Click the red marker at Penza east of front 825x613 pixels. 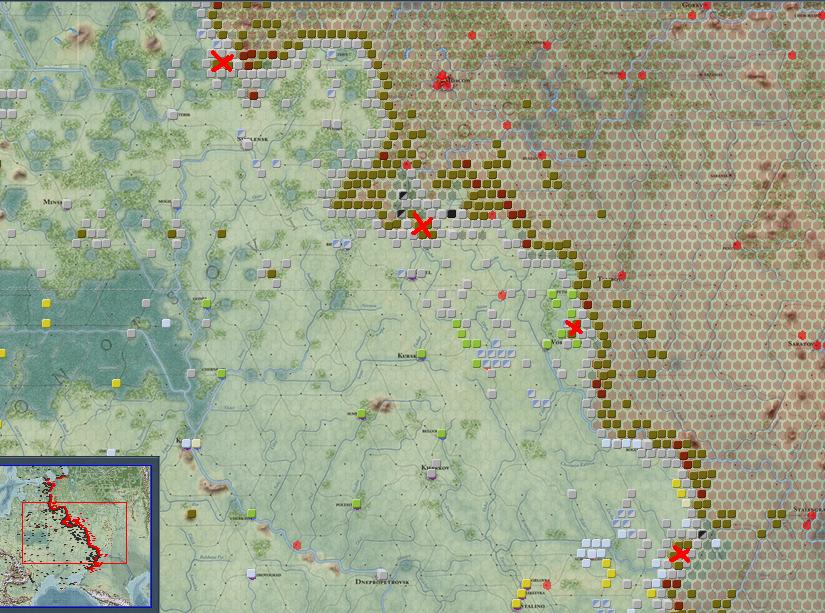737,245
